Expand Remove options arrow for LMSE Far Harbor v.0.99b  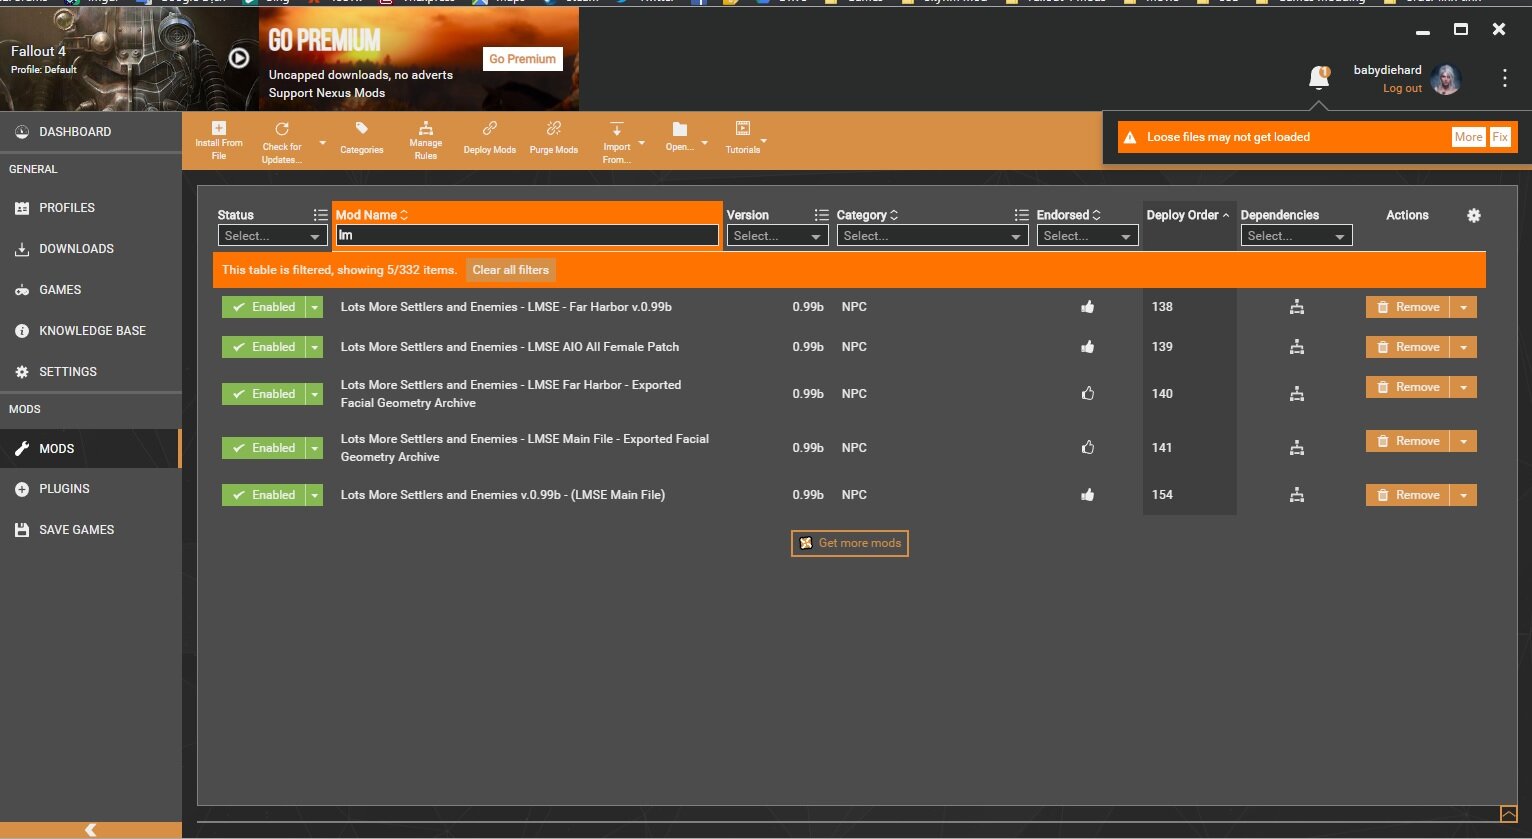coord(1464,307)
